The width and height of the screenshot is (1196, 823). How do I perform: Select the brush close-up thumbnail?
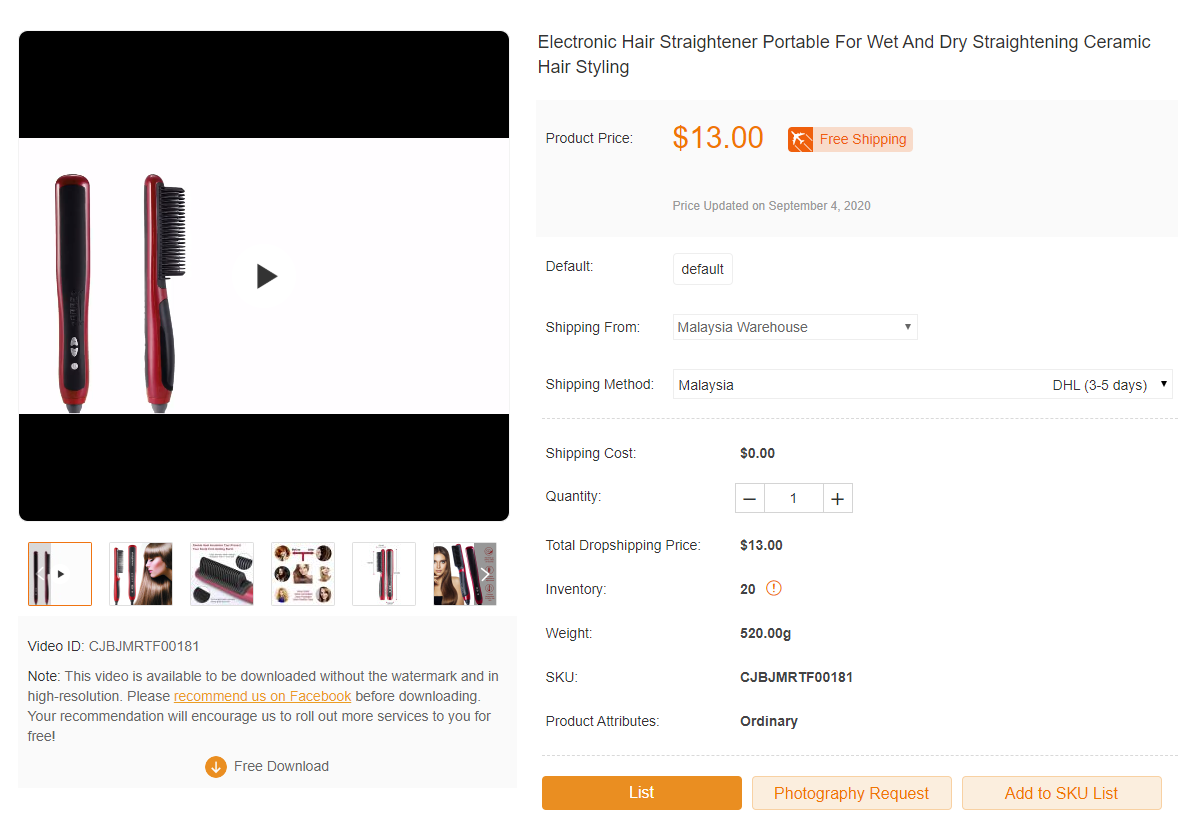click(222, 574)
